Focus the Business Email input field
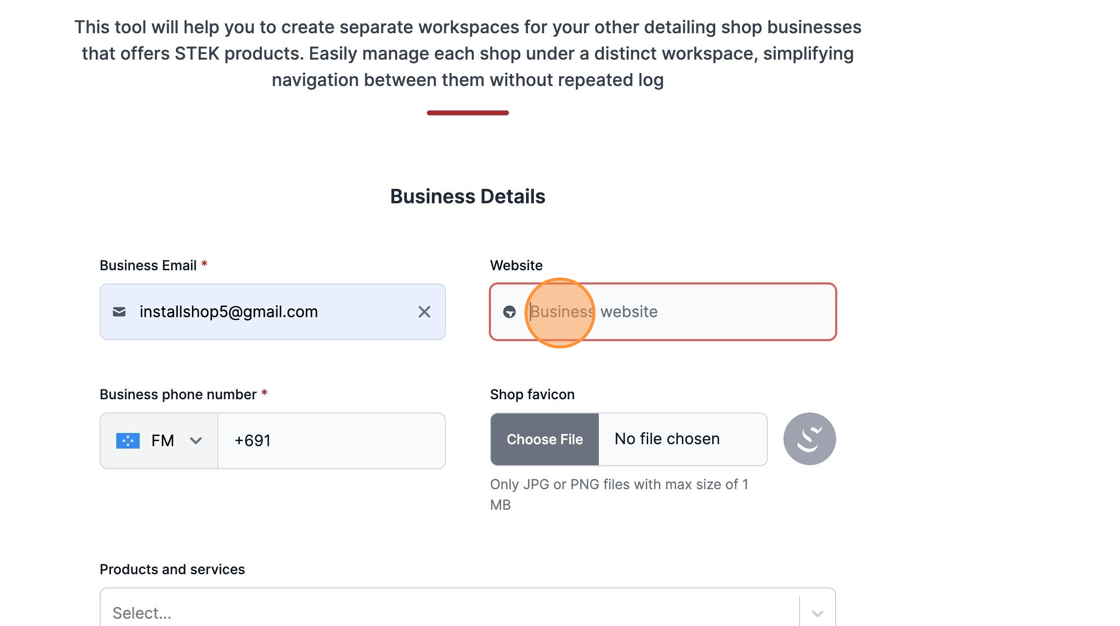Screen dimensions: 1120x626 (270, 312)
